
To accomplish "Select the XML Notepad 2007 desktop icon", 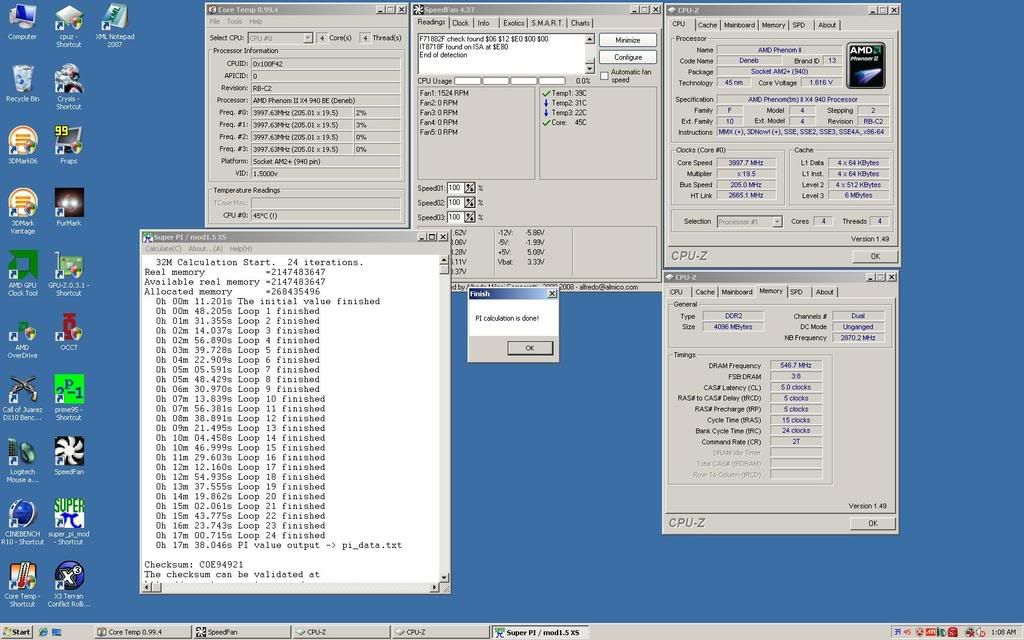I will [114, 26].
